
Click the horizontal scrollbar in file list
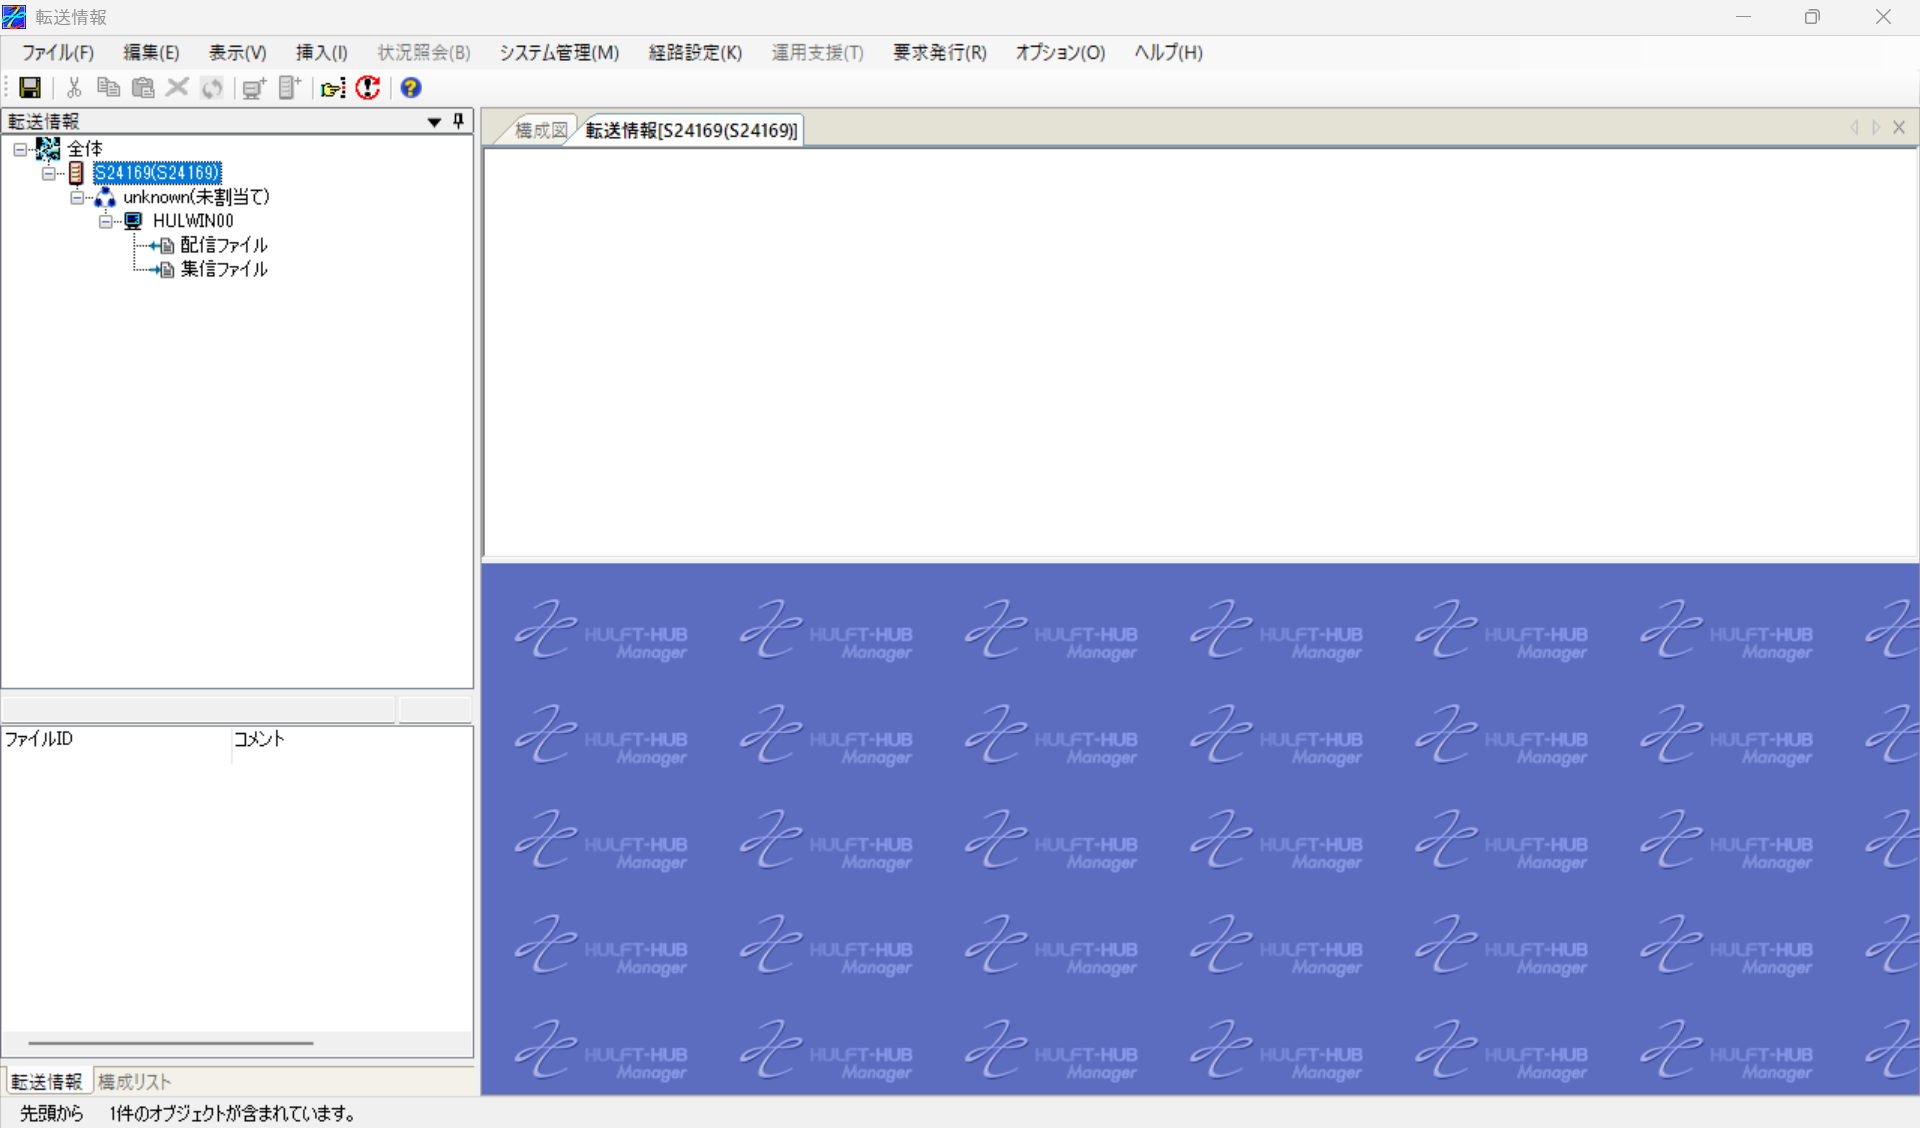170,1043
